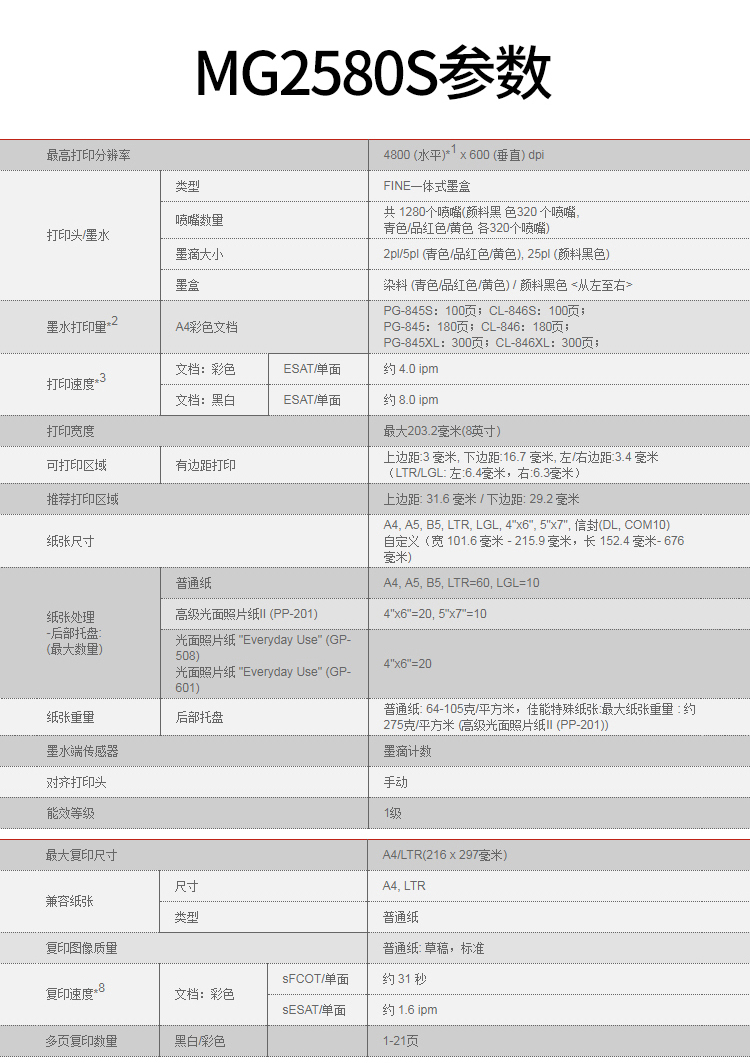Select the 打印头/墨水 category cell
Viewport: 750px width, 1063px height.
coord(78,235)
